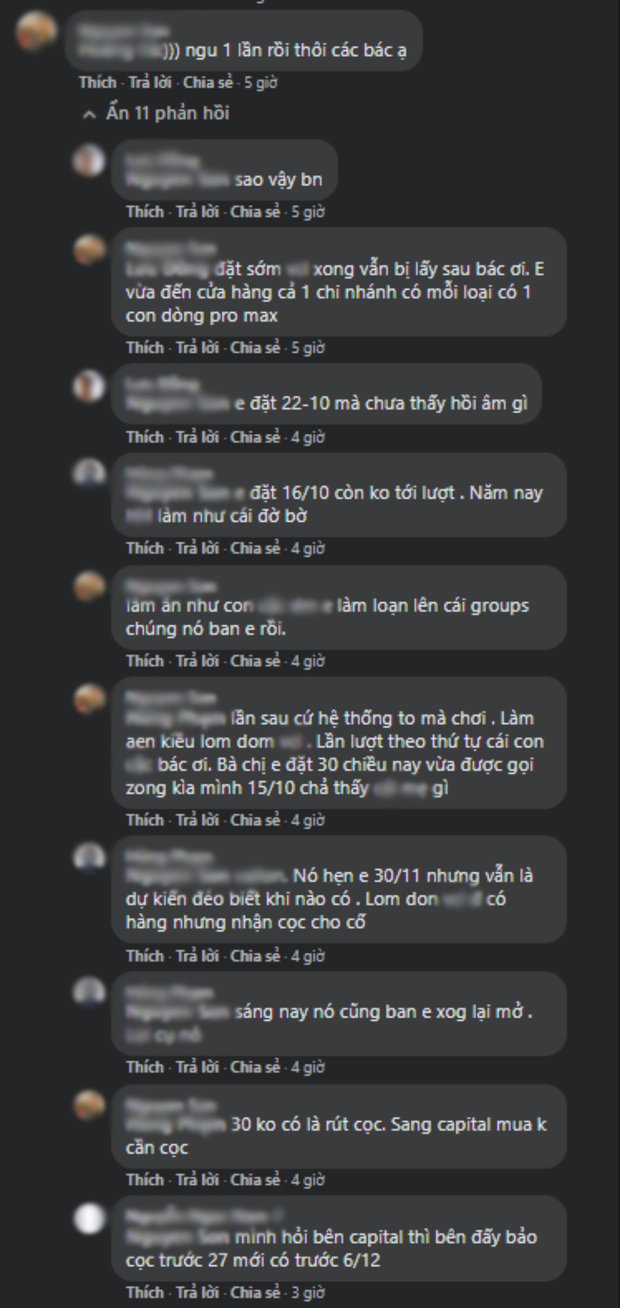The width and height of the screenshot is (620, 1308).
Task: Click '4 giờ' timestamp under 'Bà chị e đặt 30' comment
Action: coord(308,820)
